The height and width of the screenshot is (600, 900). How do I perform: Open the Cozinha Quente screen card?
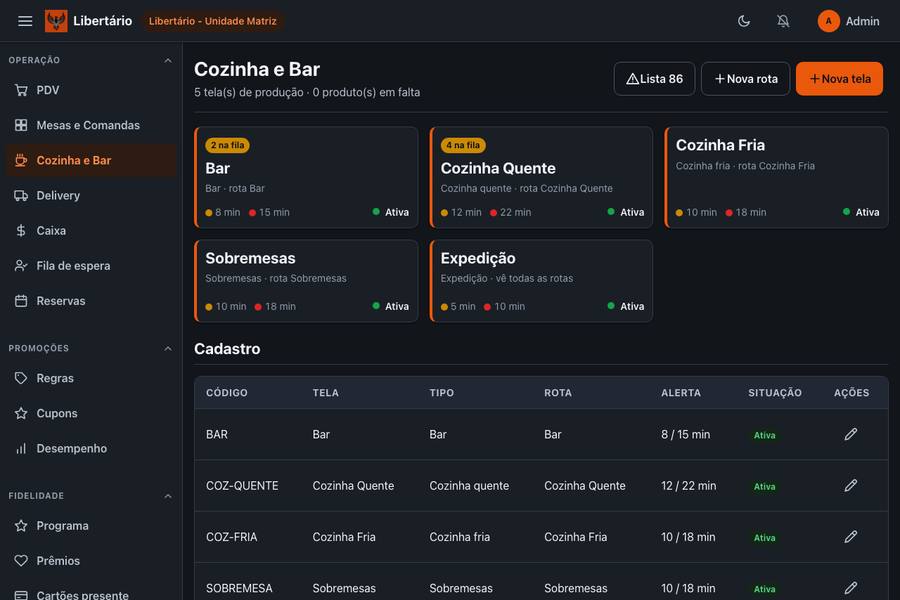coord(541,177)
